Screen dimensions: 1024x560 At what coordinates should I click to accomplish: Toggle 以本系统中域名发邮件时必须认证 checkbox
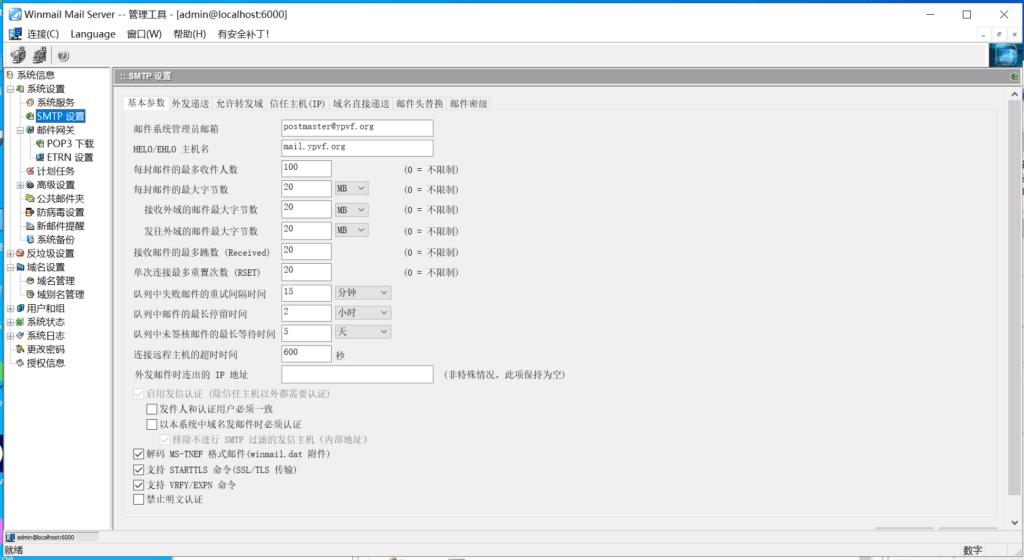click(152, 424)
